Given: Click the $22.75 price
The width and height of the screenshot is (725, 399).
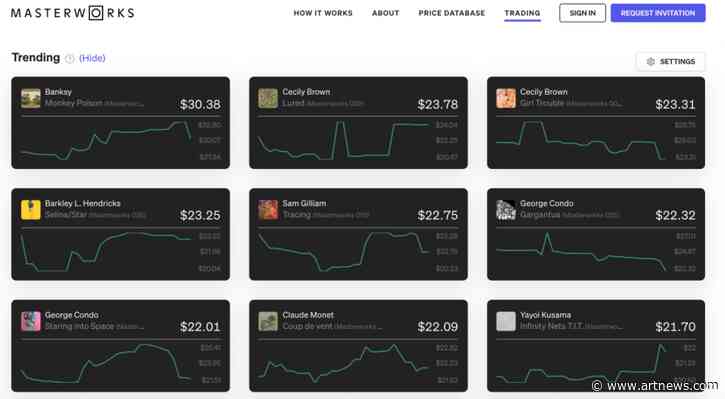Looking at the screenshot, I should pos(437,215).
